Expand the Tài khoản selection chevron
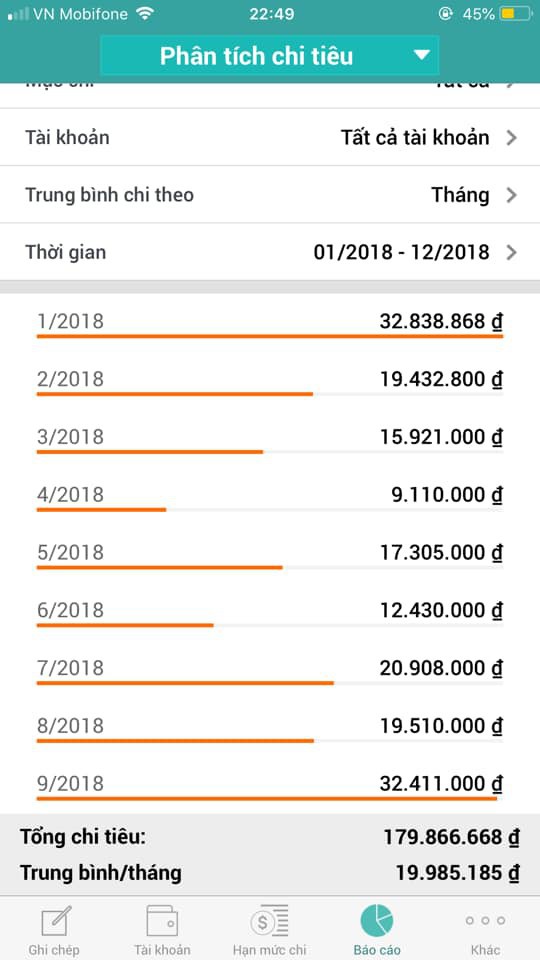This screenshot has height=960, width=540. pos(511,138)
